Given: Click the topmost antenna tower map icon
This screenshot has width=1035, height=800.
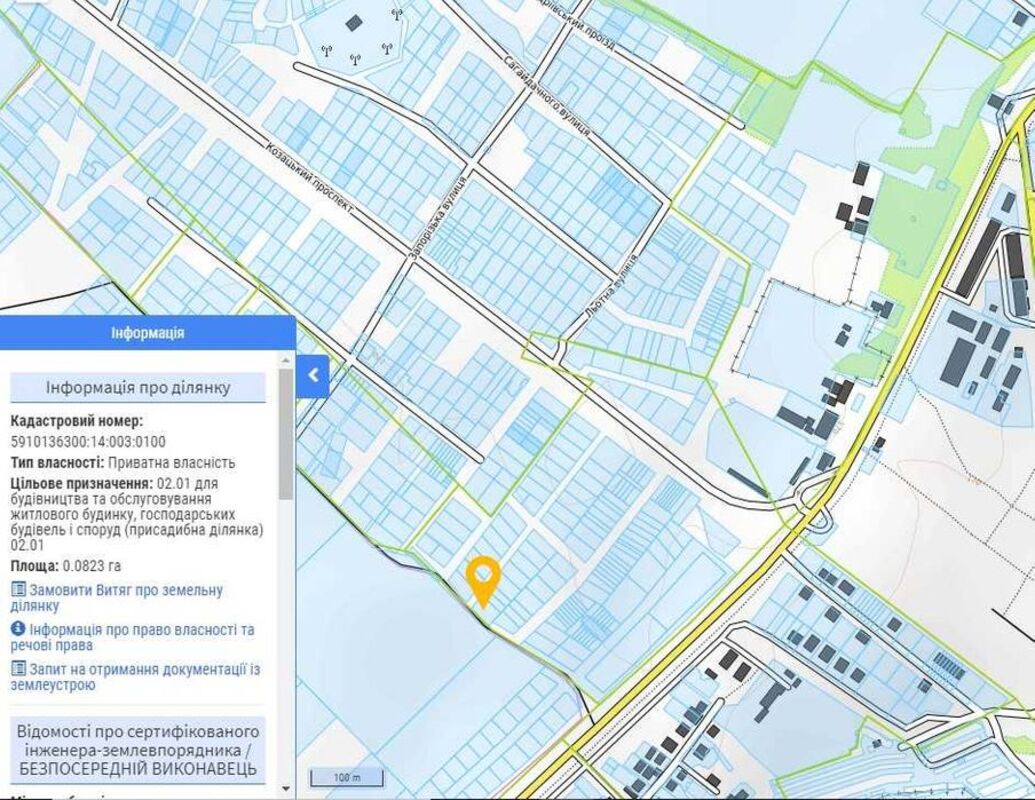Looking at the screenshot, I should [x=397, y=16].
